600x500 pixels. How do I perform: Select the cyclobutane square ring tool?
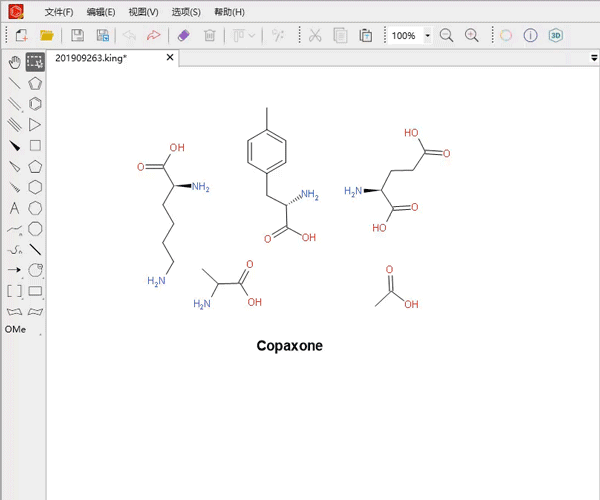[35, 146]
